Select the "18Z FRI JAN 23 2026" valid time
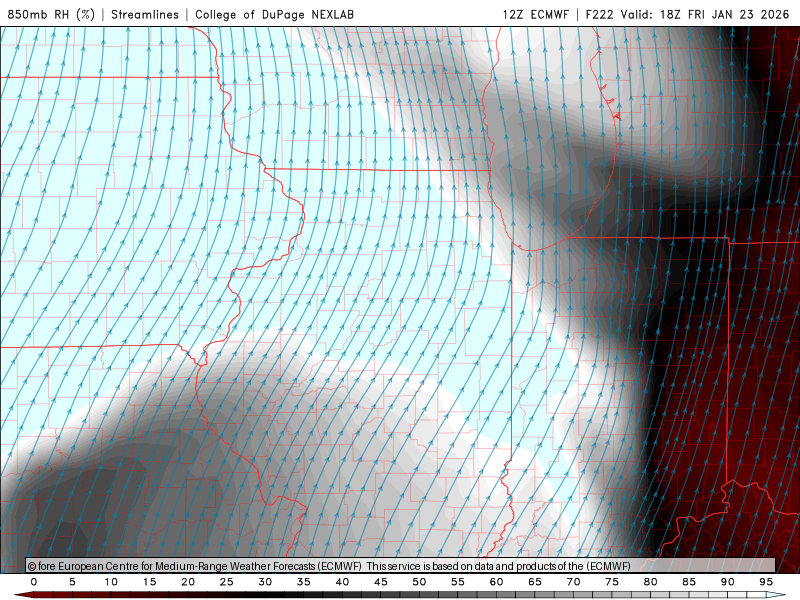 point(724,14)
